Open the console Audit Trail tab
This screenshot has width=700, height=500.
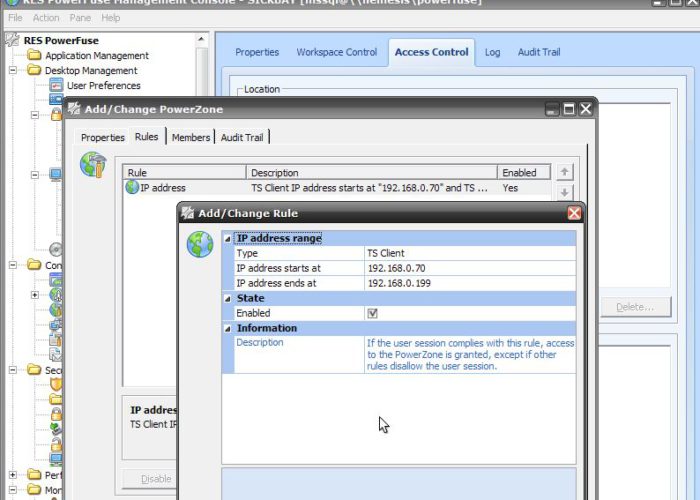[x=539, y=52]
